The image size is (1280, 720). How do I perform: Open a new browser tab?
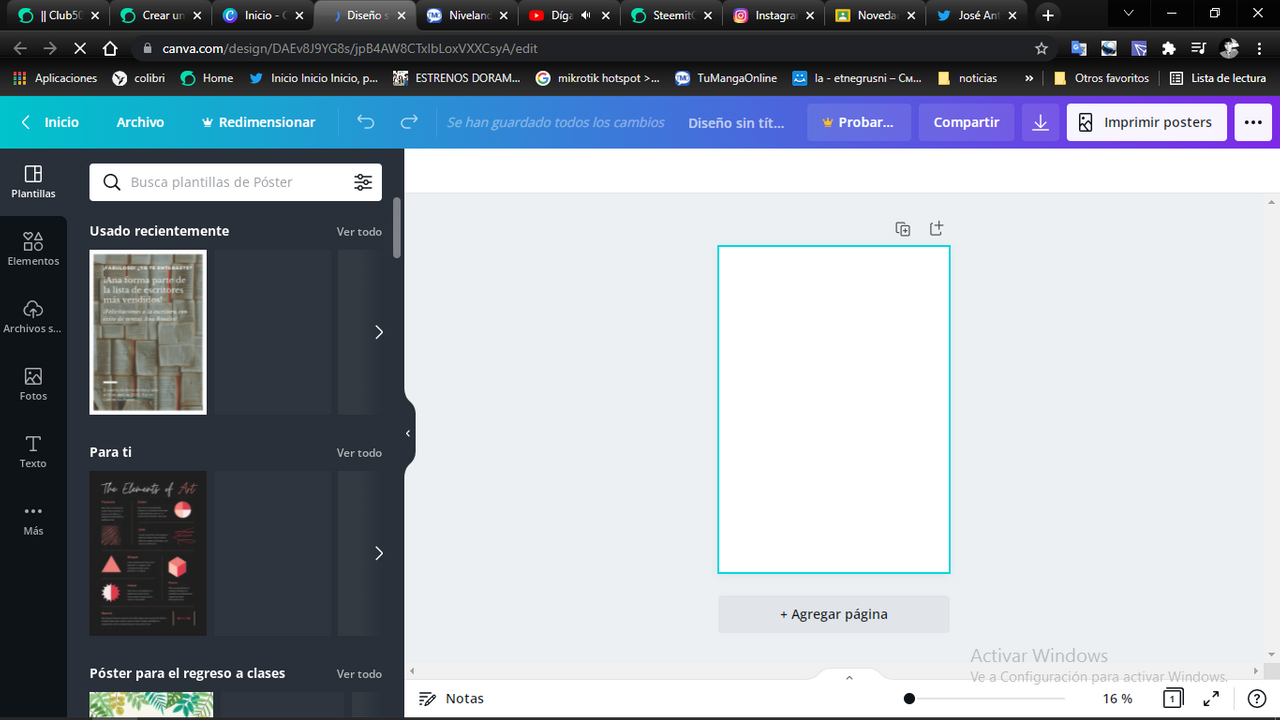point(1048,15)
